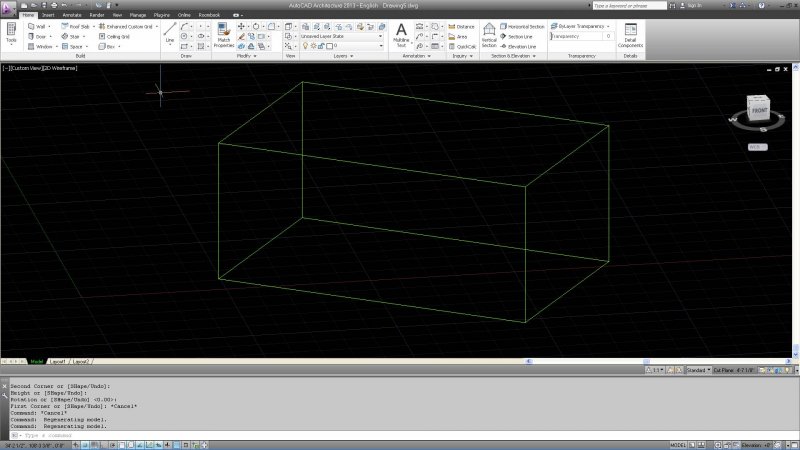Select the Door tool
800x450 pixels.
click(x=40, y=36)
